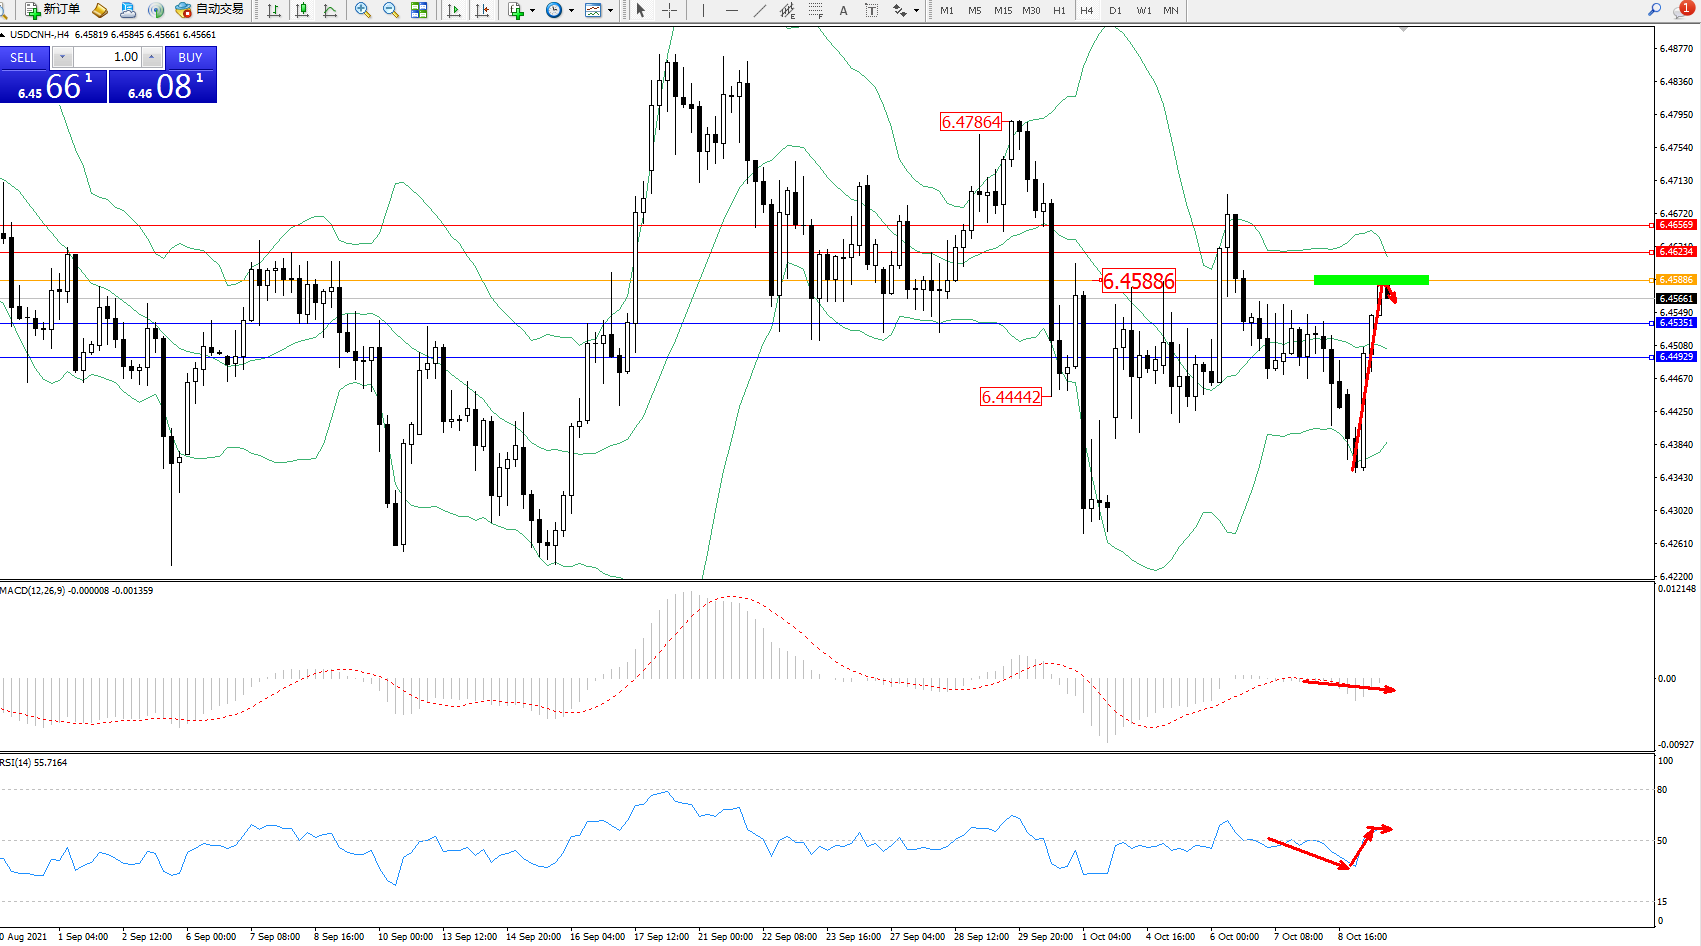Expand the chart templates dropdown arrow
The width and height of the screenshot is (1701, 946).
[610, 10]
